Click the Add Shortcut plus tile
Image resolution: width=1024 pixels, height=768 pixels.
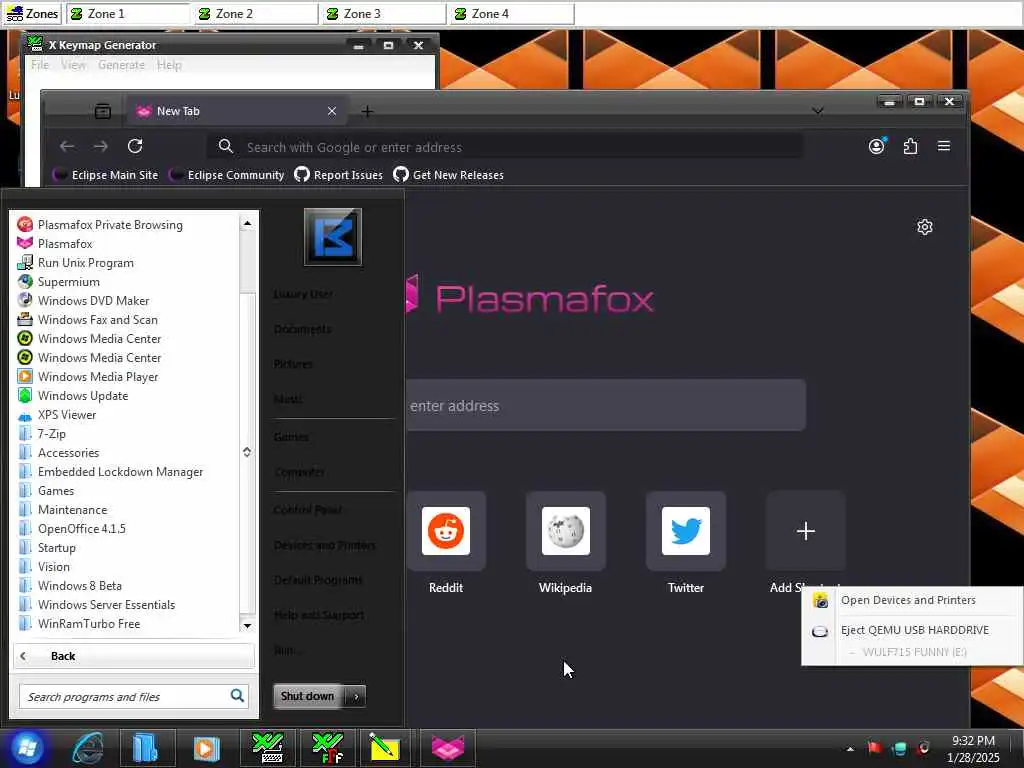click(x=806, y=532)
